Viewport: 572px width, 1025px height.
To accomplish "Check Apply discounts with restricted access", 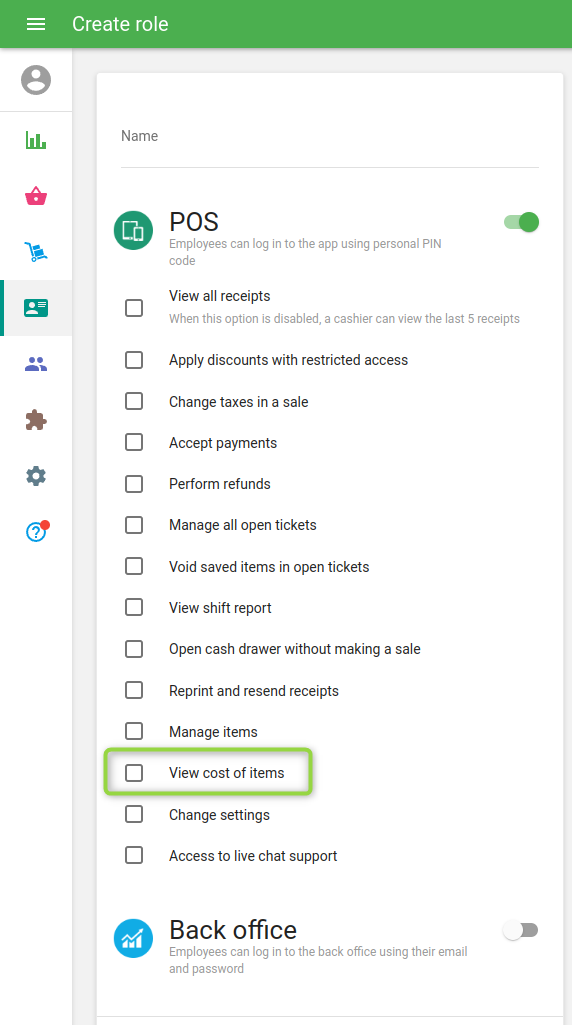I will click(x=134, y=360).
